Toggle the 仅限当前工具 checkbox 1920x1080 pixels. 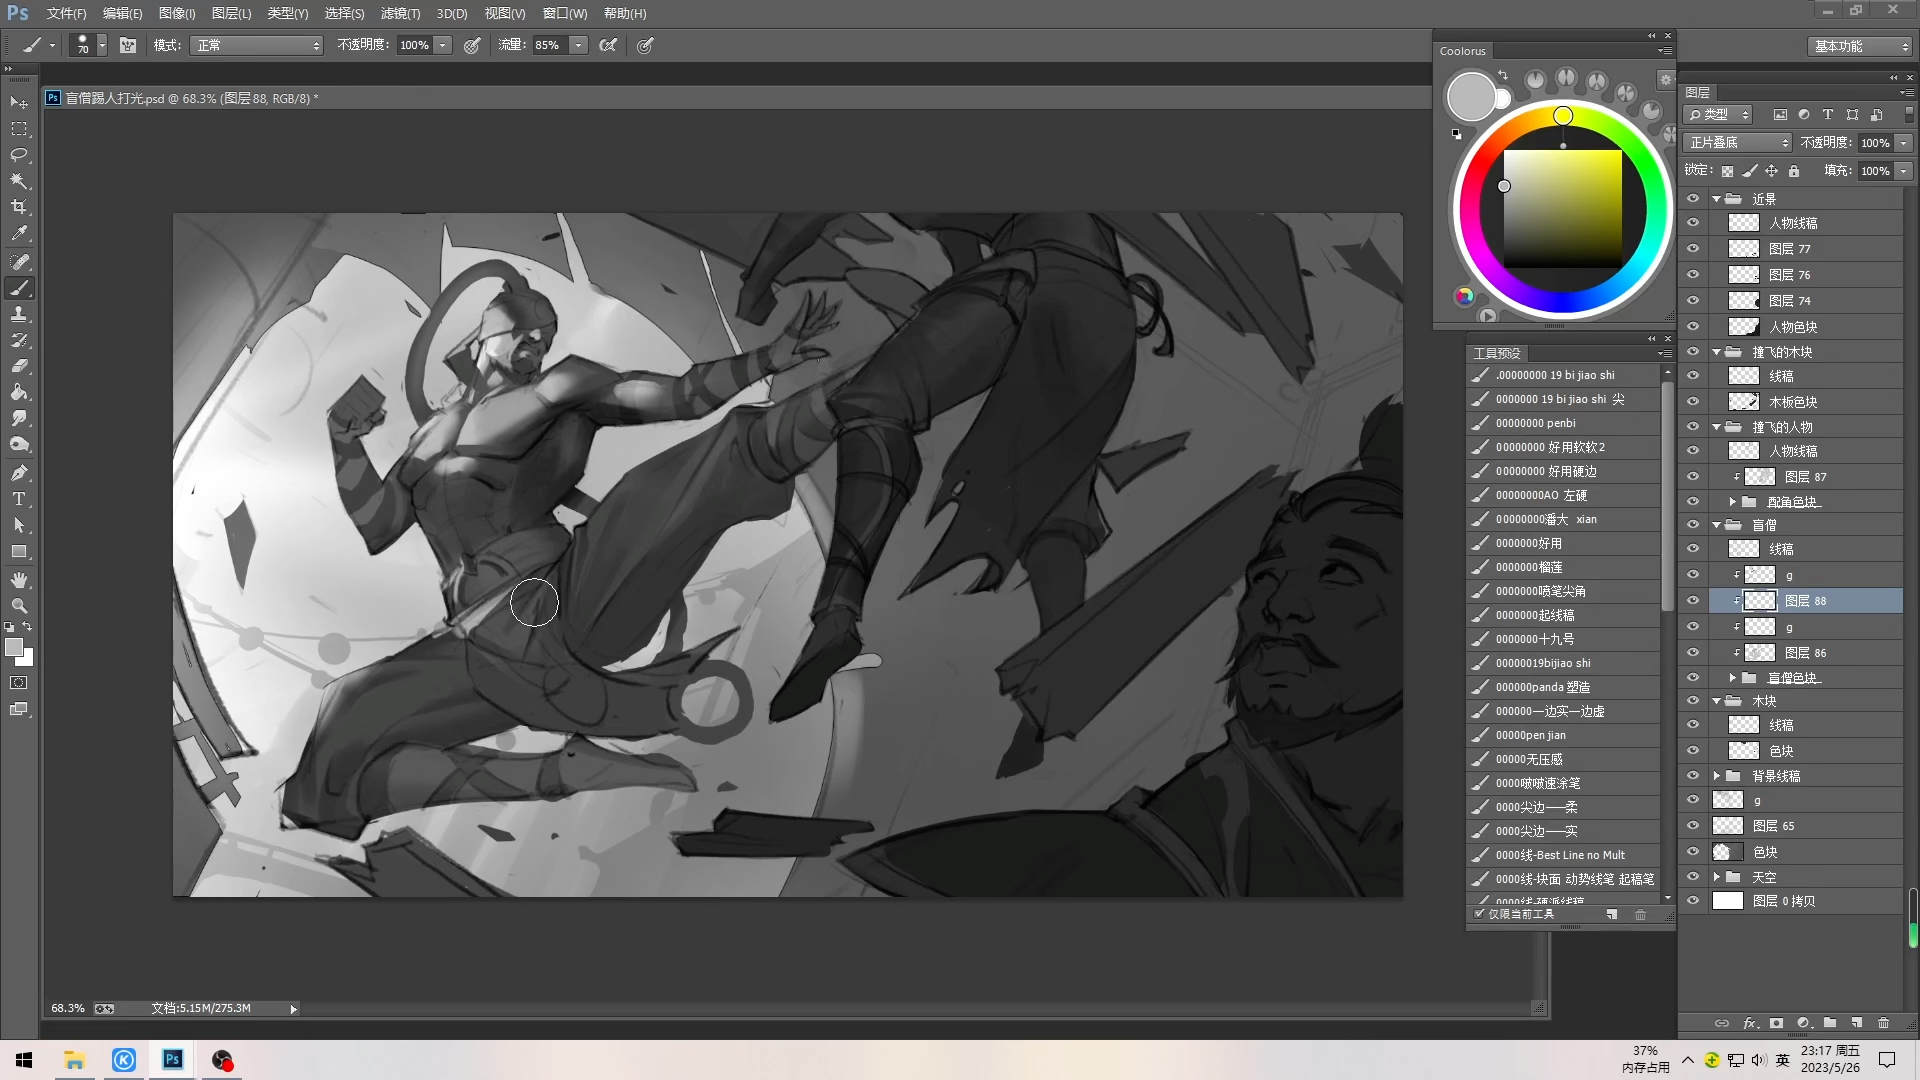tap(1479, 914)
